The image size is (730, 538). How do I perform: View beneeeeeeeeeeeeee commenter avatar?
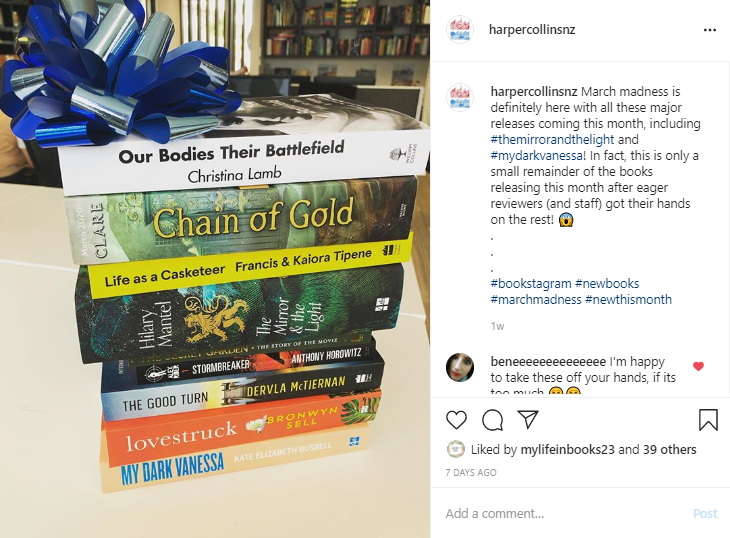click(460, 367)
